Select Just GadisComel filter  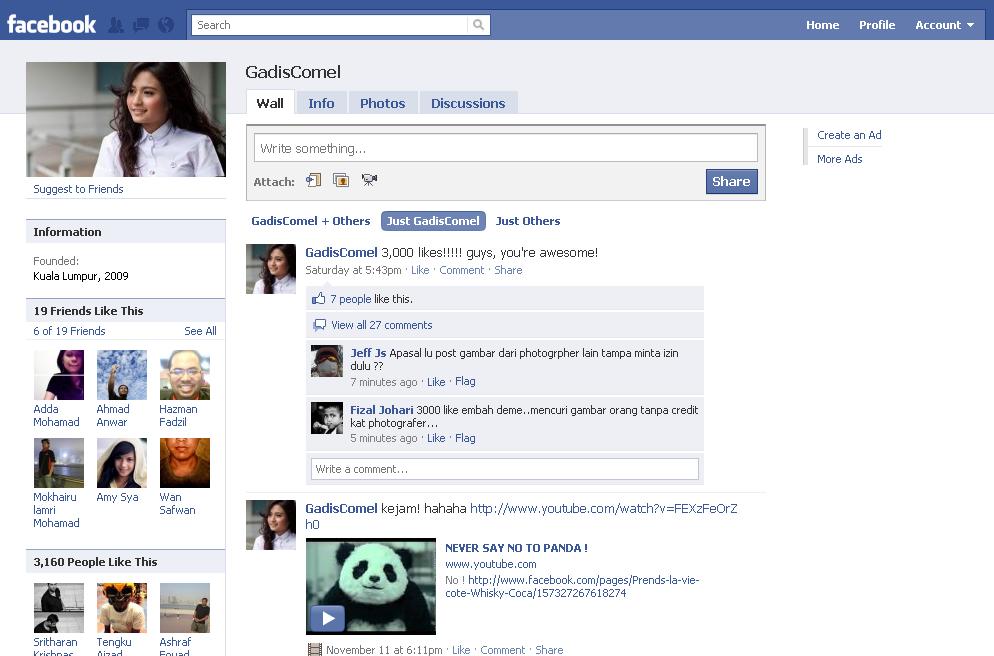(x=433, y=221)
